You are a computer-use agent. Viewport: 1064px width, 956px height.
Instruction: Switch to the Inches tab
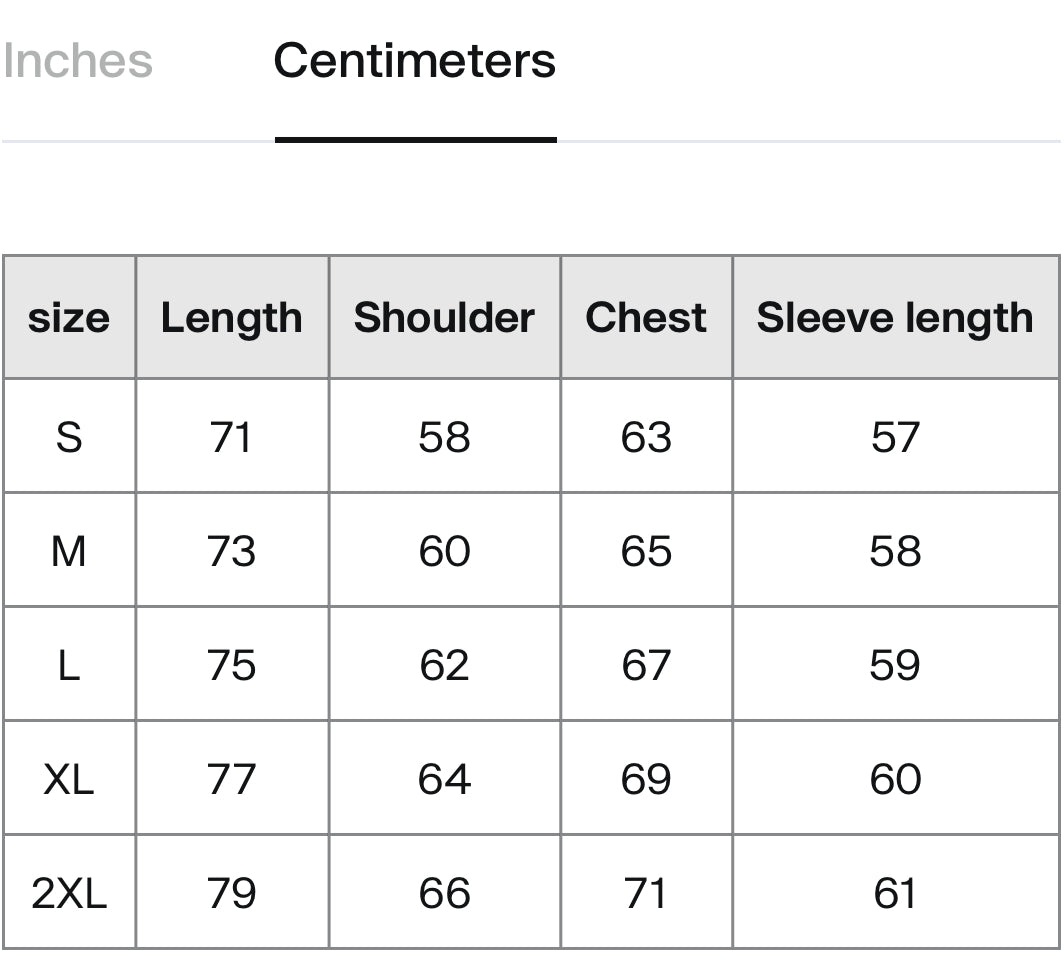(77, 61)
